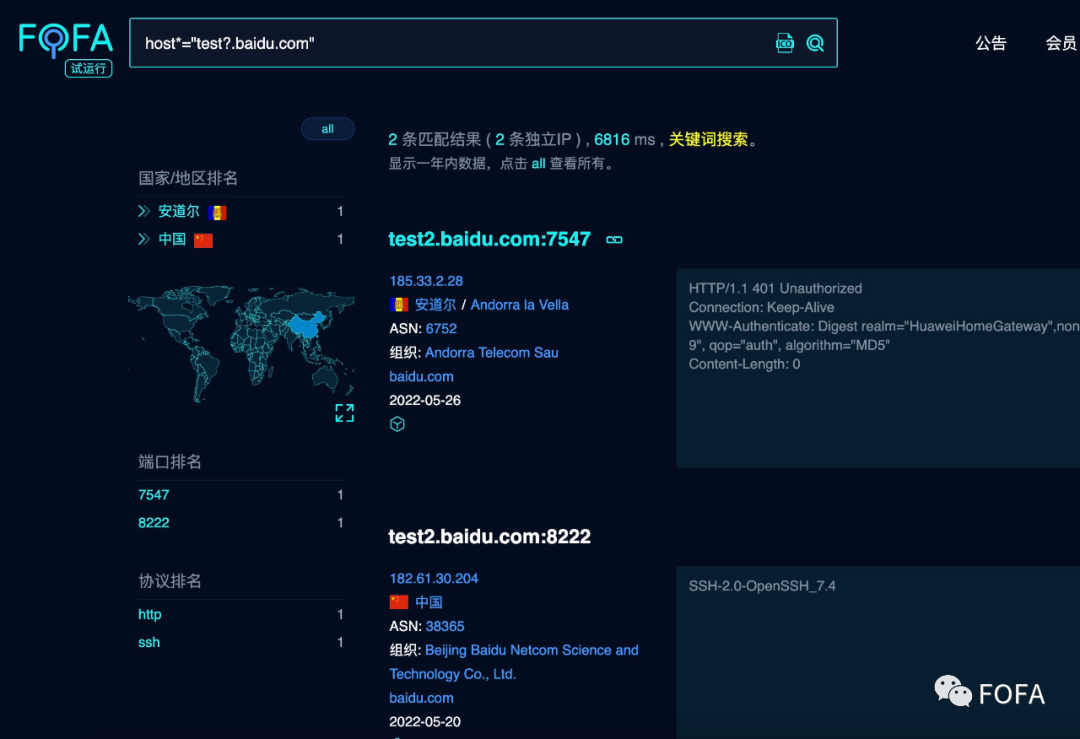Click the 端口排名 heading

170,462
